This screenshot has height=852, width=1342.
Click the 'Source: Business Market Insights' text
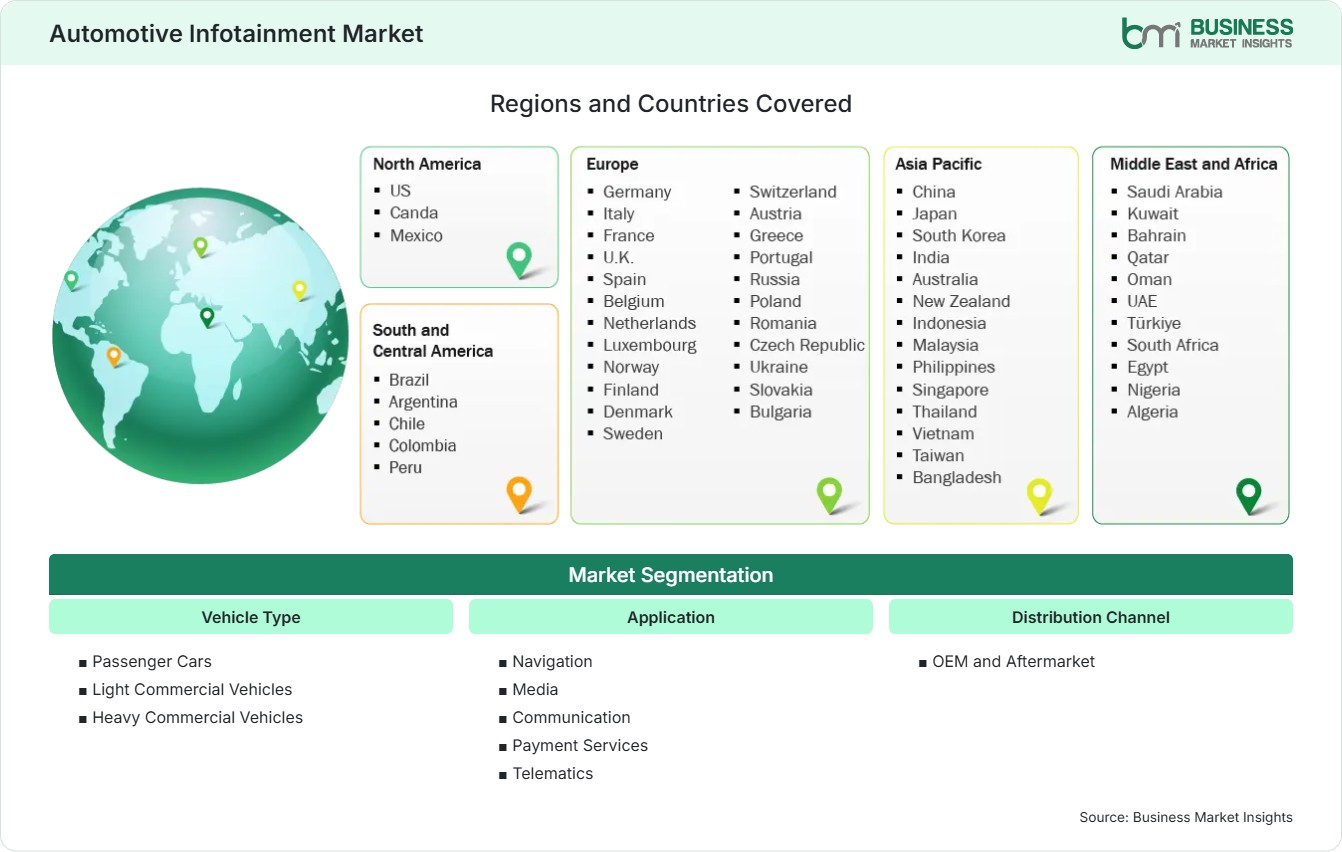point(1186,818)
